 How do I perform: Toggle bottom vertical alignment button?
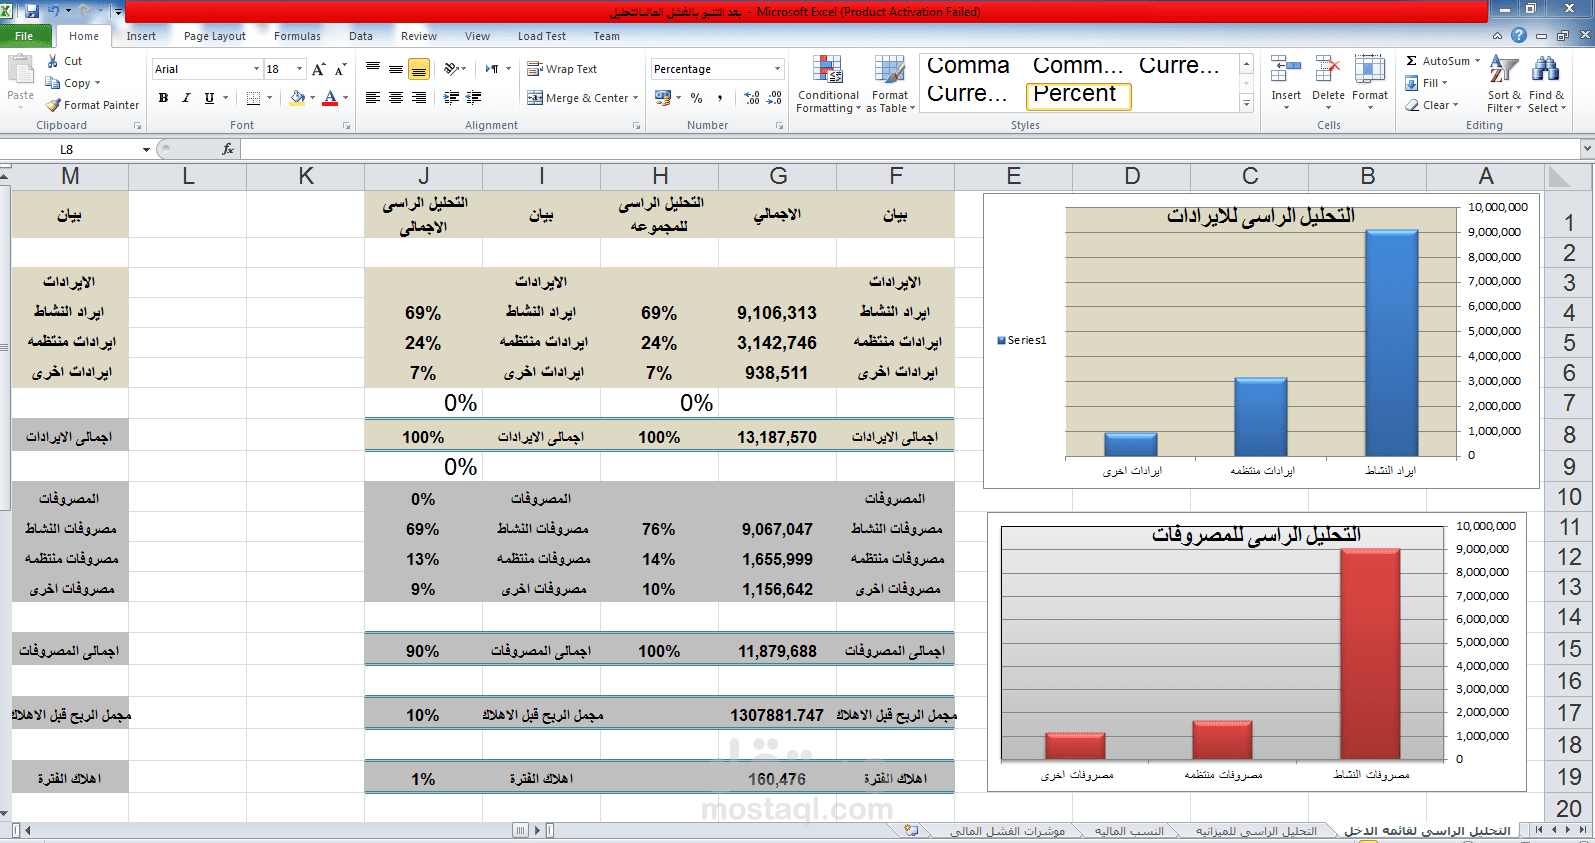(419, 69)
